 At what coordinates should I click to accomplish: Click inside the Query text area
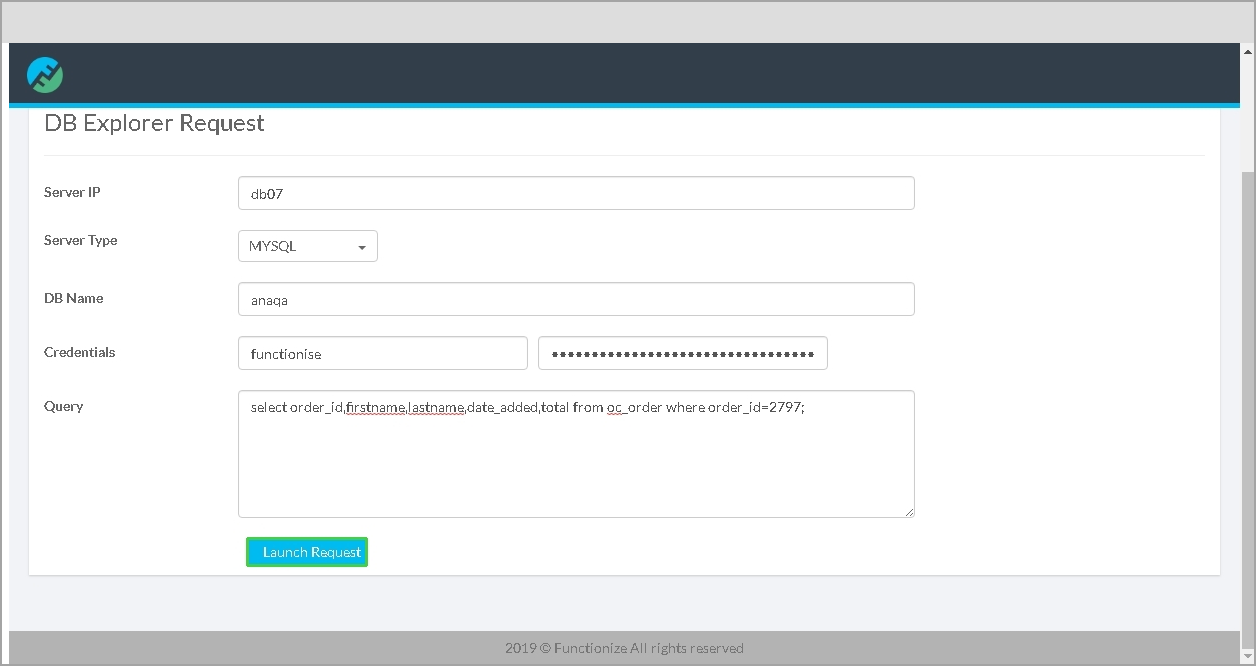[576, 454]
